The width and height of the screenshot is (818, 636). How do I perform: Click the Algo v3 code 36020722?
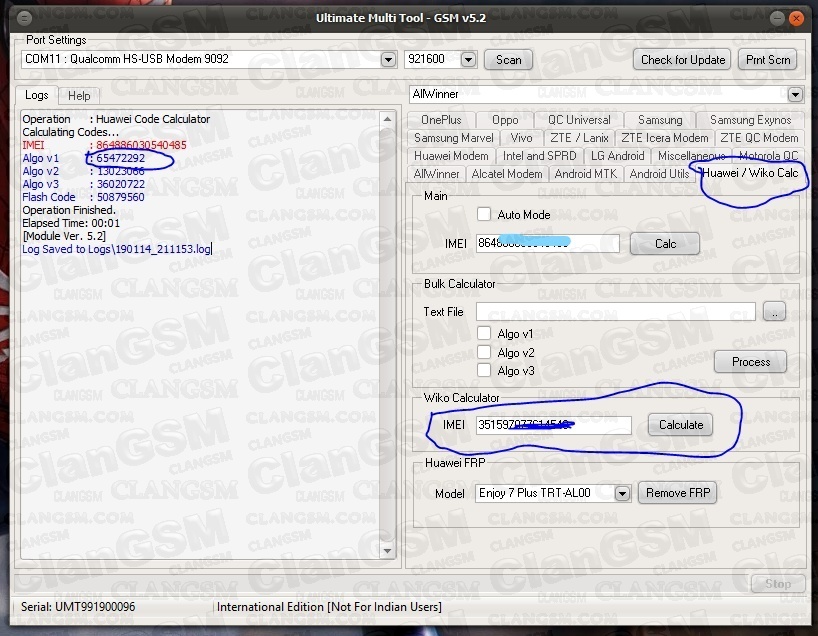tap(121, 184)
